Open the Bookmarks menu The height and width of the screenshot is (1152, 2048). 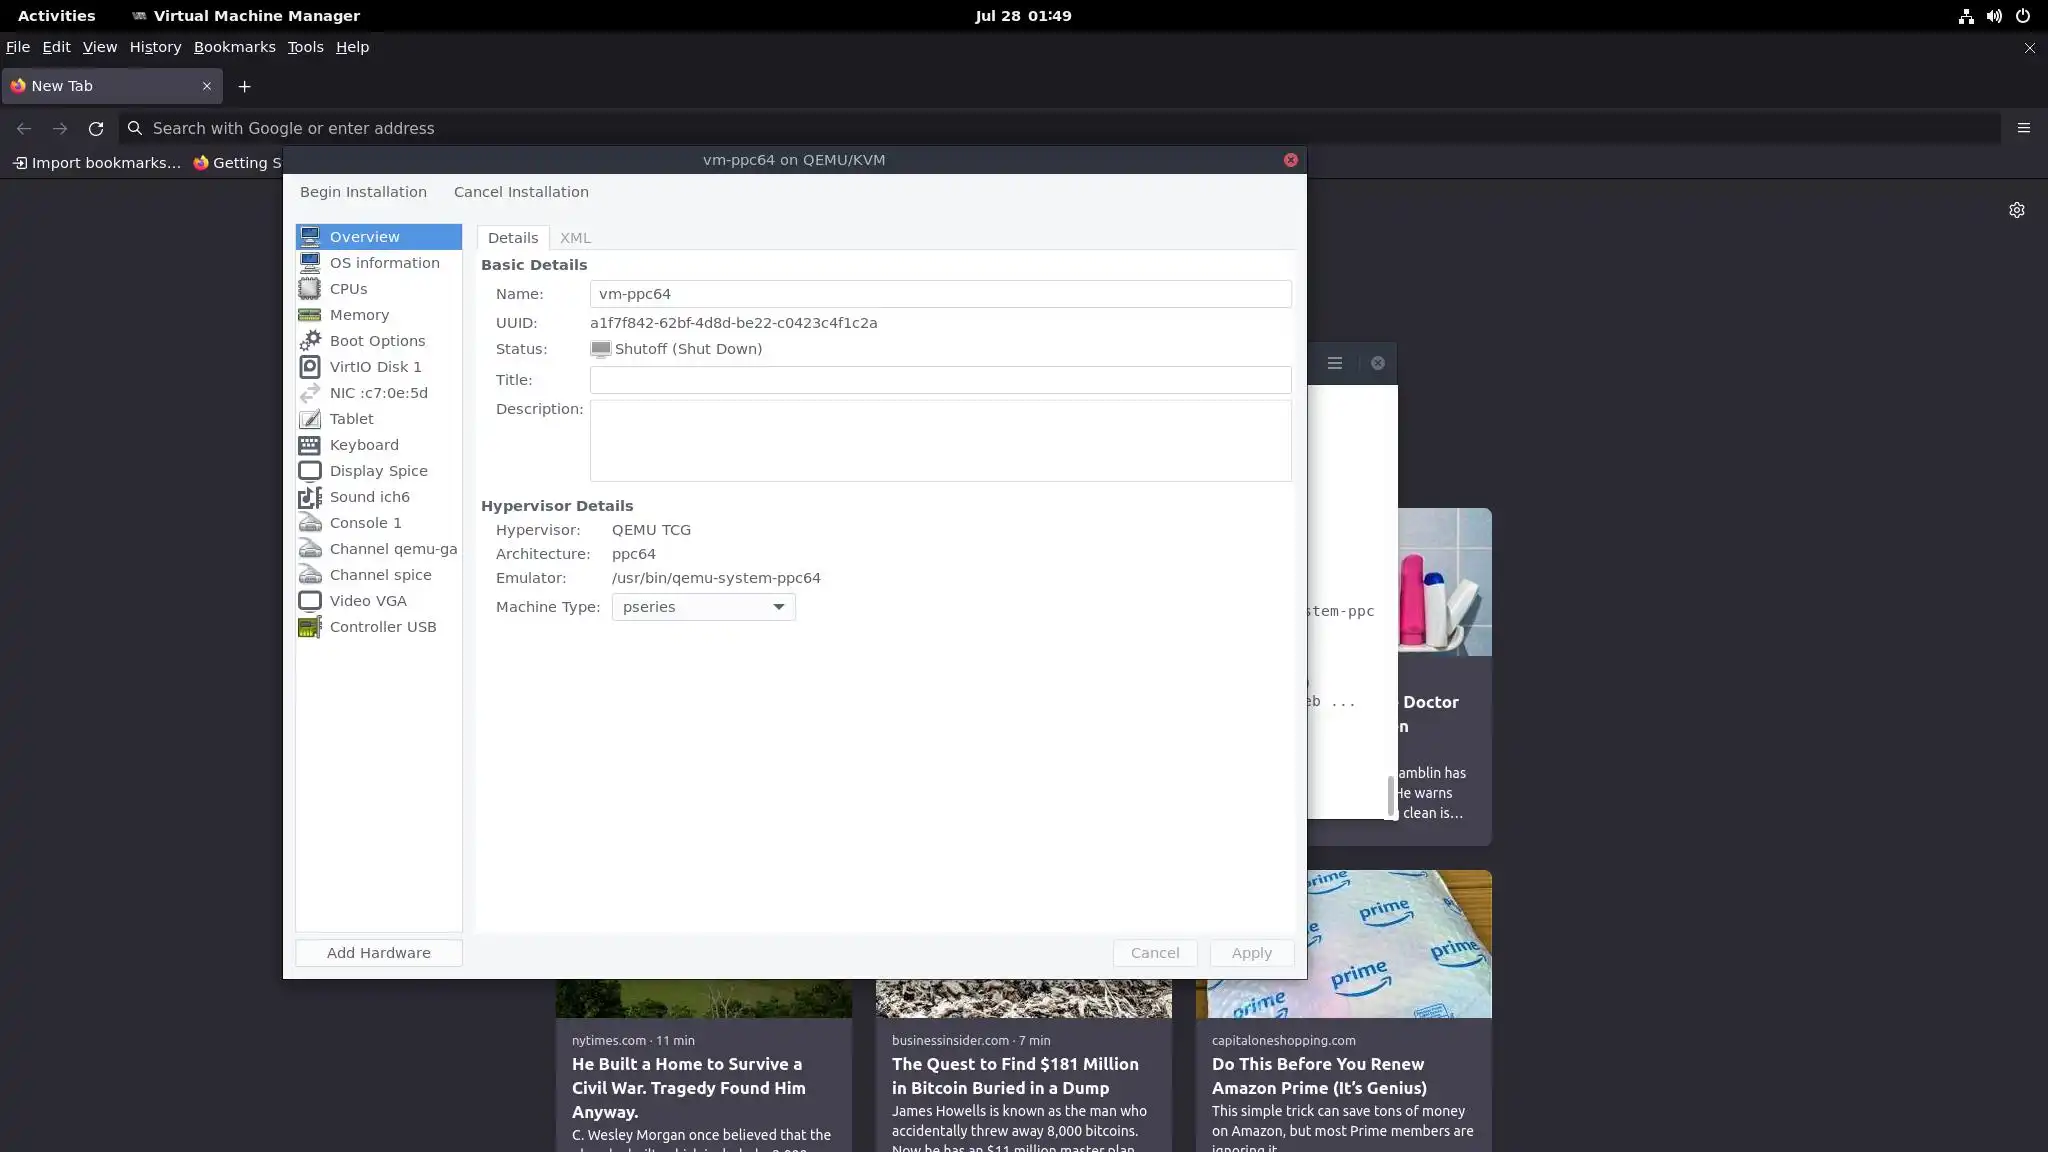[x=234, y=47]
